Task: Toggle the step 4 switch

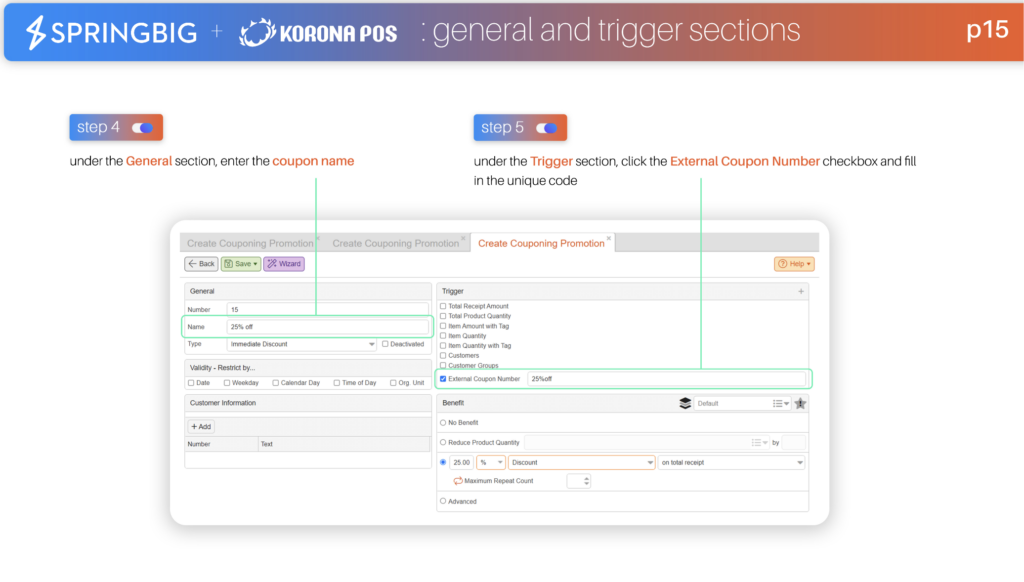Action: tap(142, 127)
